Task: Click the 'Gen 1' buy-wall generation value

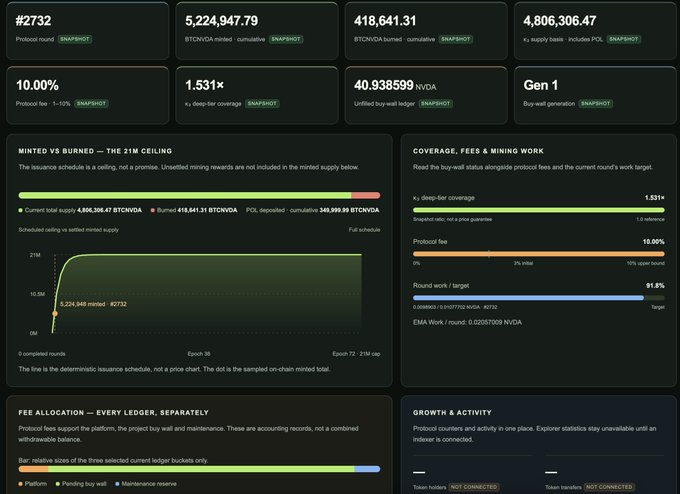Action: tap(541, 85)
